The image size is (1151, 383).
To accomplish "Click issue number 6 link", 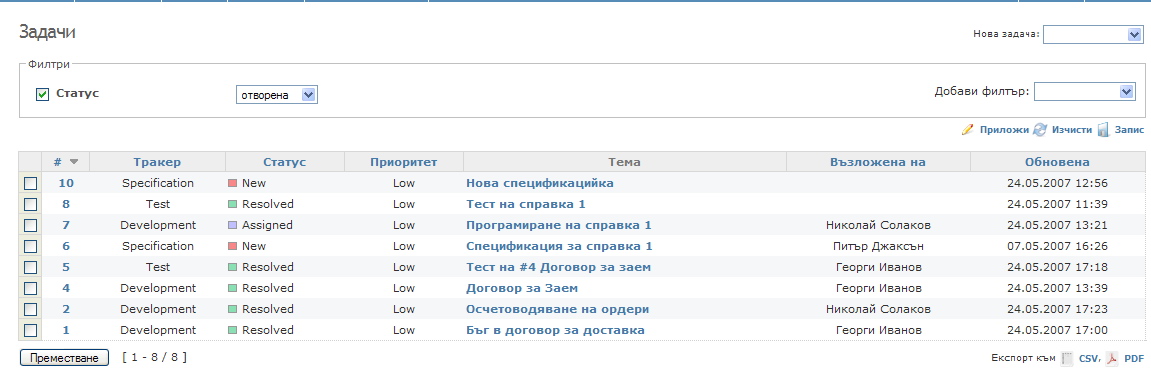I will tap(66, 246).
